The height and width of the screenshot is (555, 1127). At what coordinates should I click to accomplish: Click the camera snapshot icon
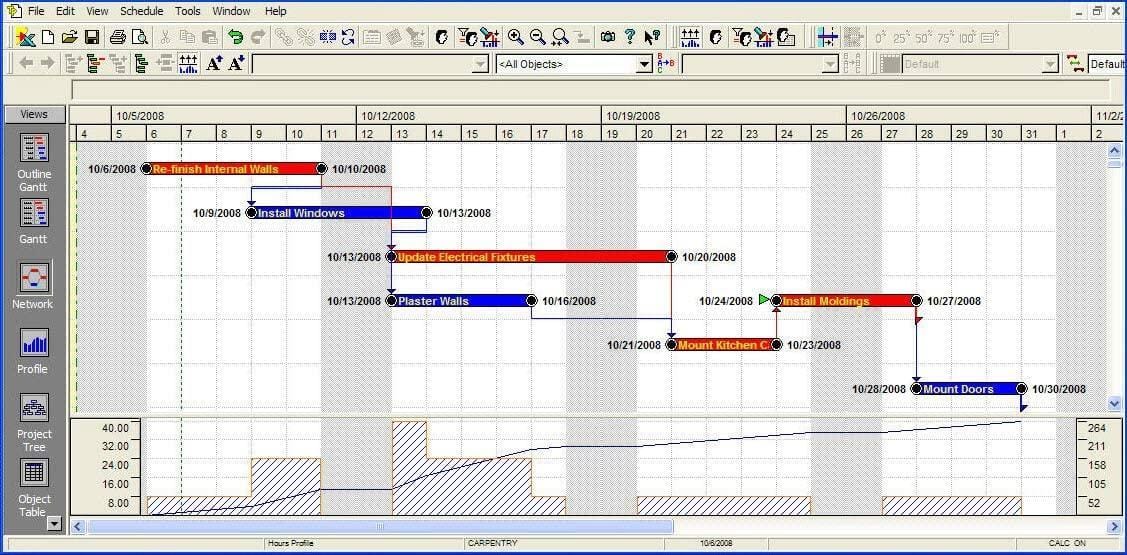click(x=607, y=37)
